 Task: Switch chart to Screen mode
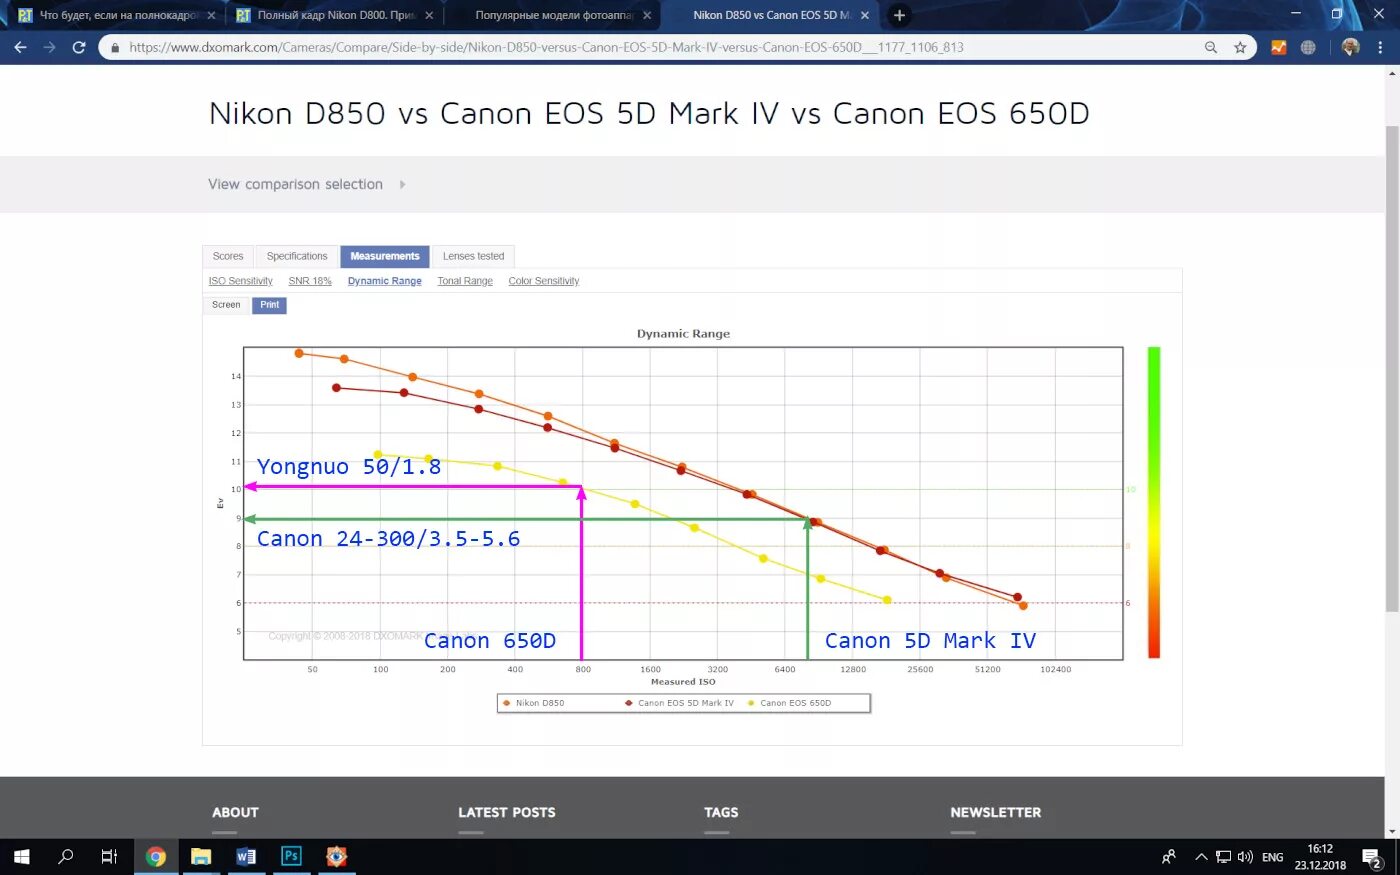(226, 305)
